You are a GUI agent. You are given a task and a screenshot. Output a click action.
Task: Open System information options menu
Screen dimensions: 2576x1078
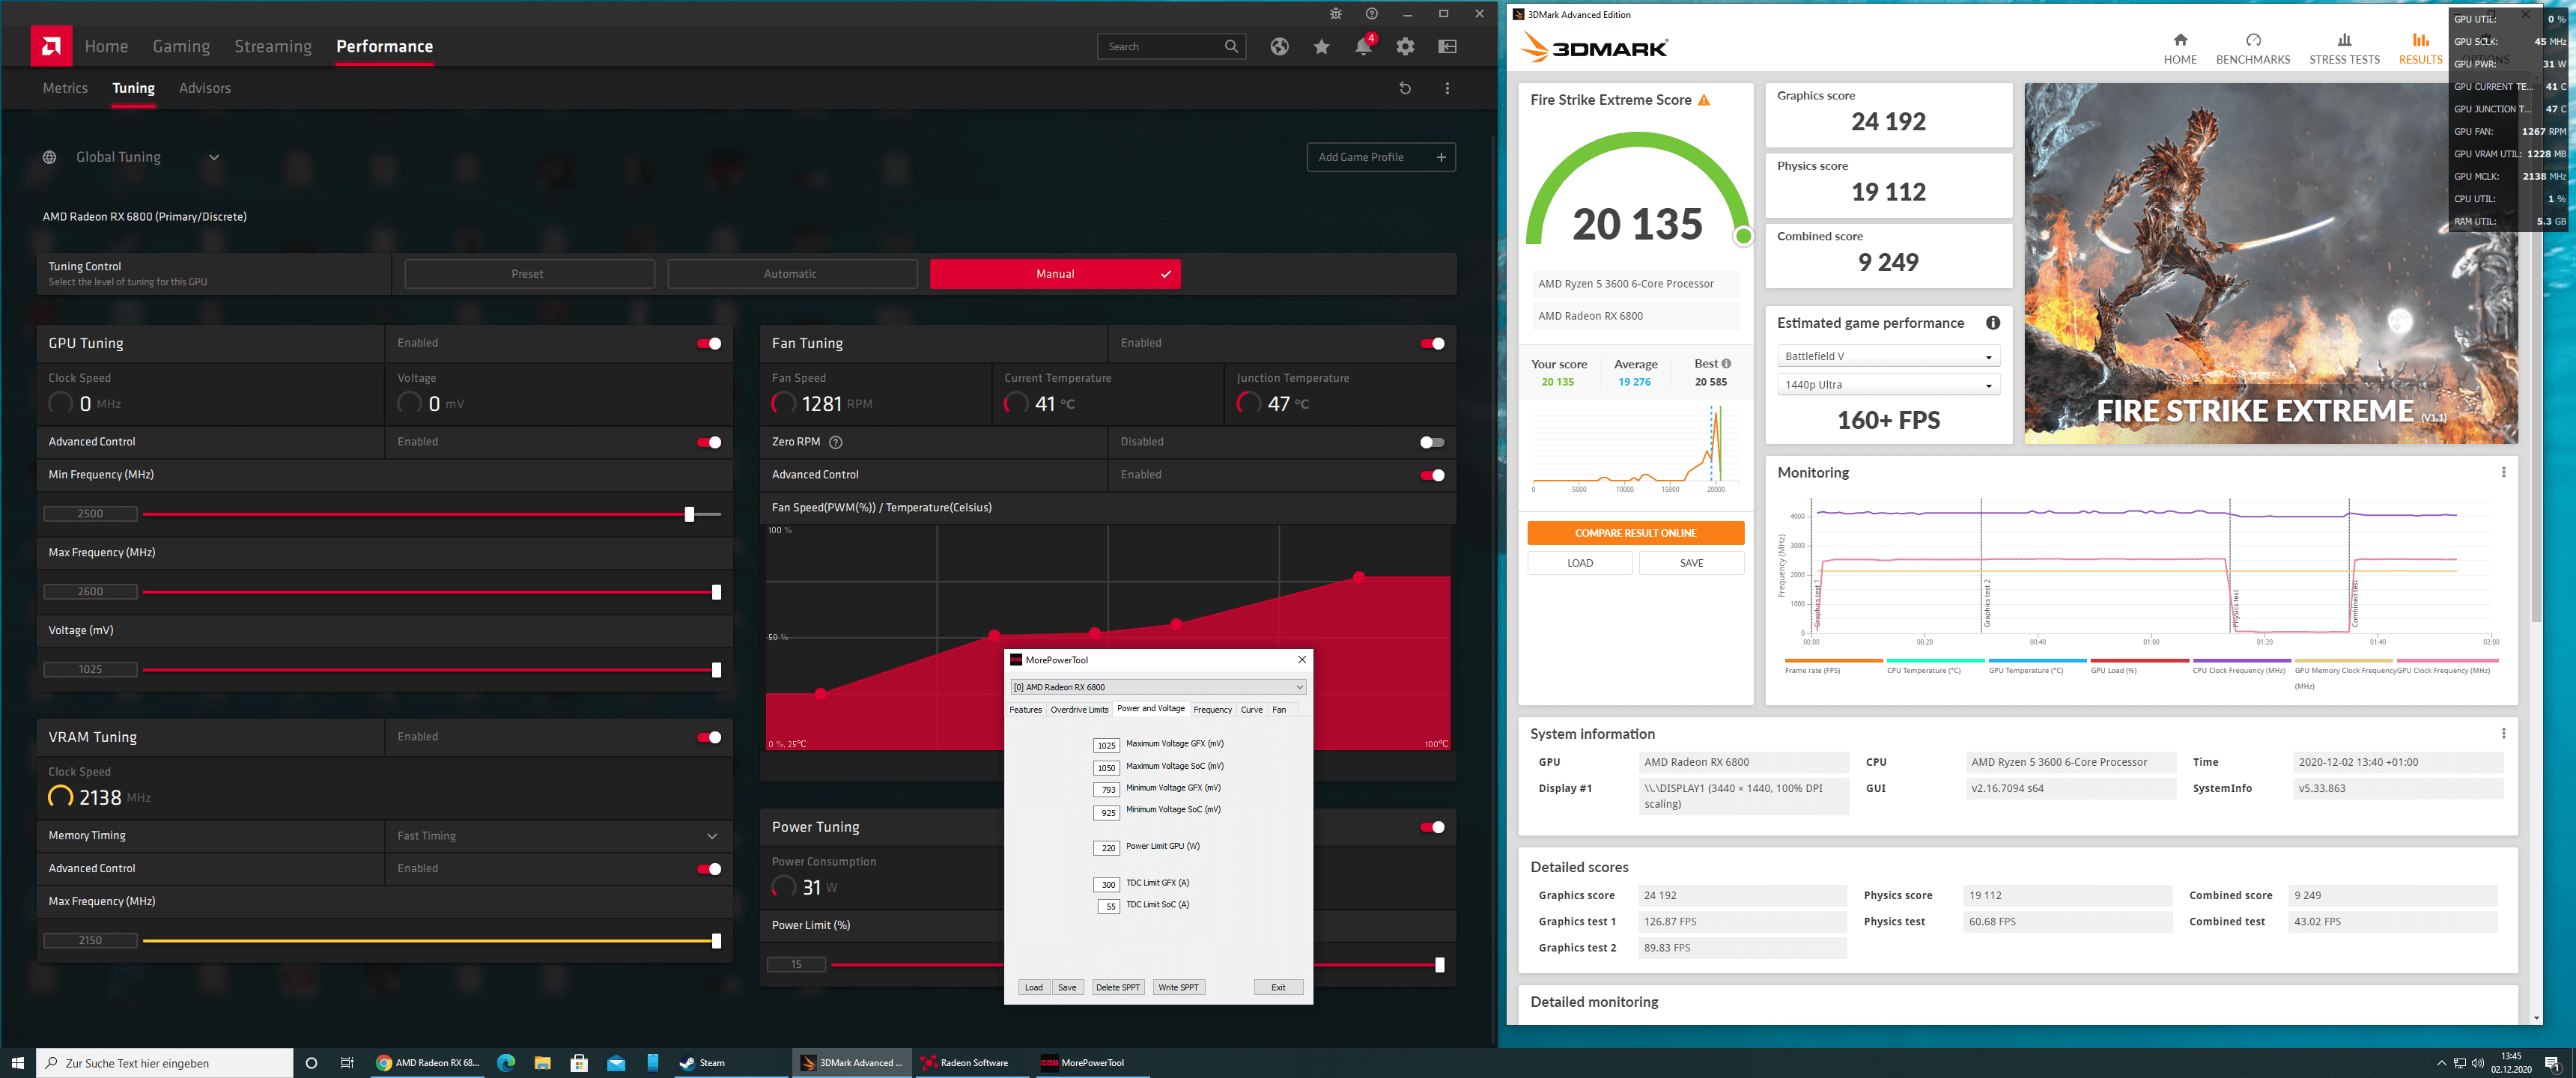(2503, 733)
